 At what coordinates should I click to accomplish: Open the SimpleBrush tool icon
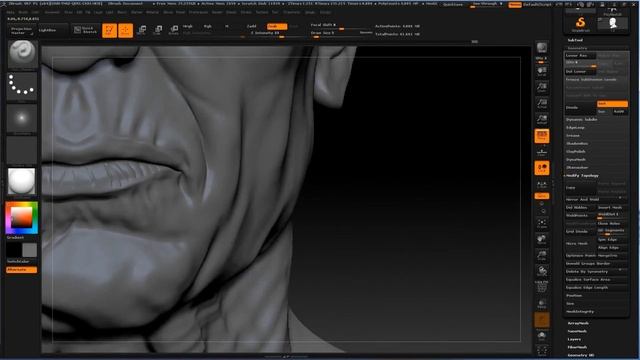pos(580,24)
